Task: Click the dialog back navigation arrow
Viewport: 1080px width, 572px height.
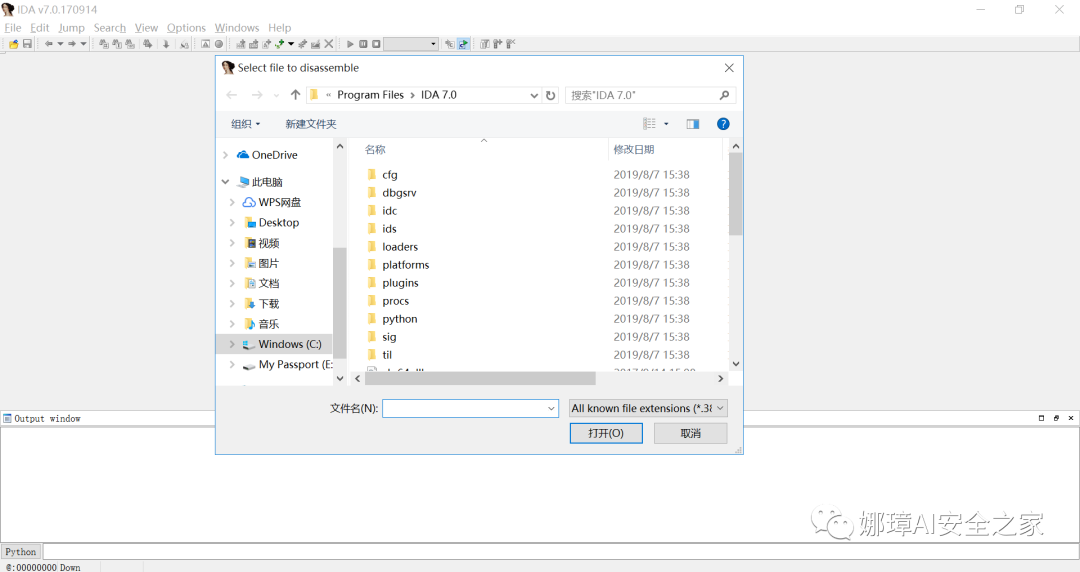Action: pyautogui.click(x=231, y=95)
